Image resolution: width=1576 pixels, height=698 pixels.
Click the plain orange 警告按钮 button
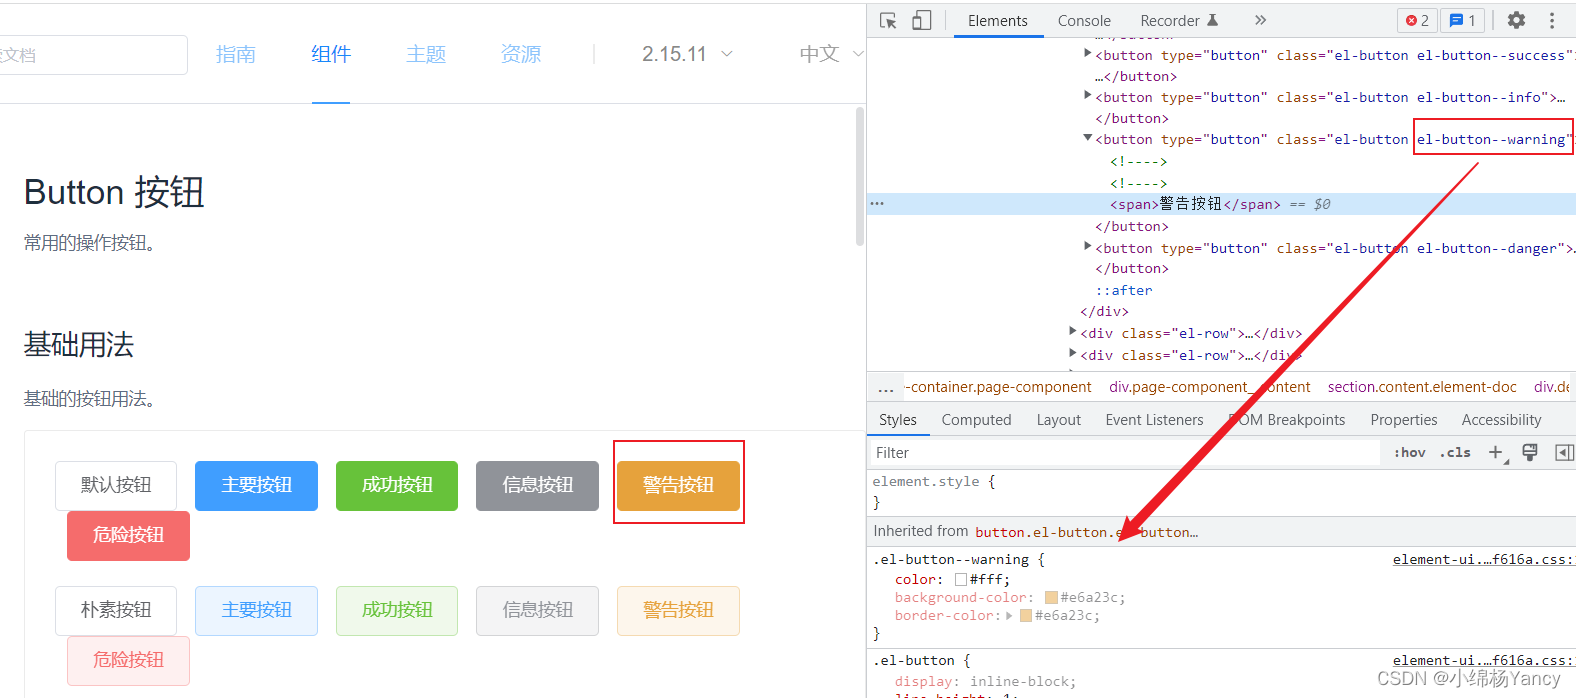tap(678, 611)
